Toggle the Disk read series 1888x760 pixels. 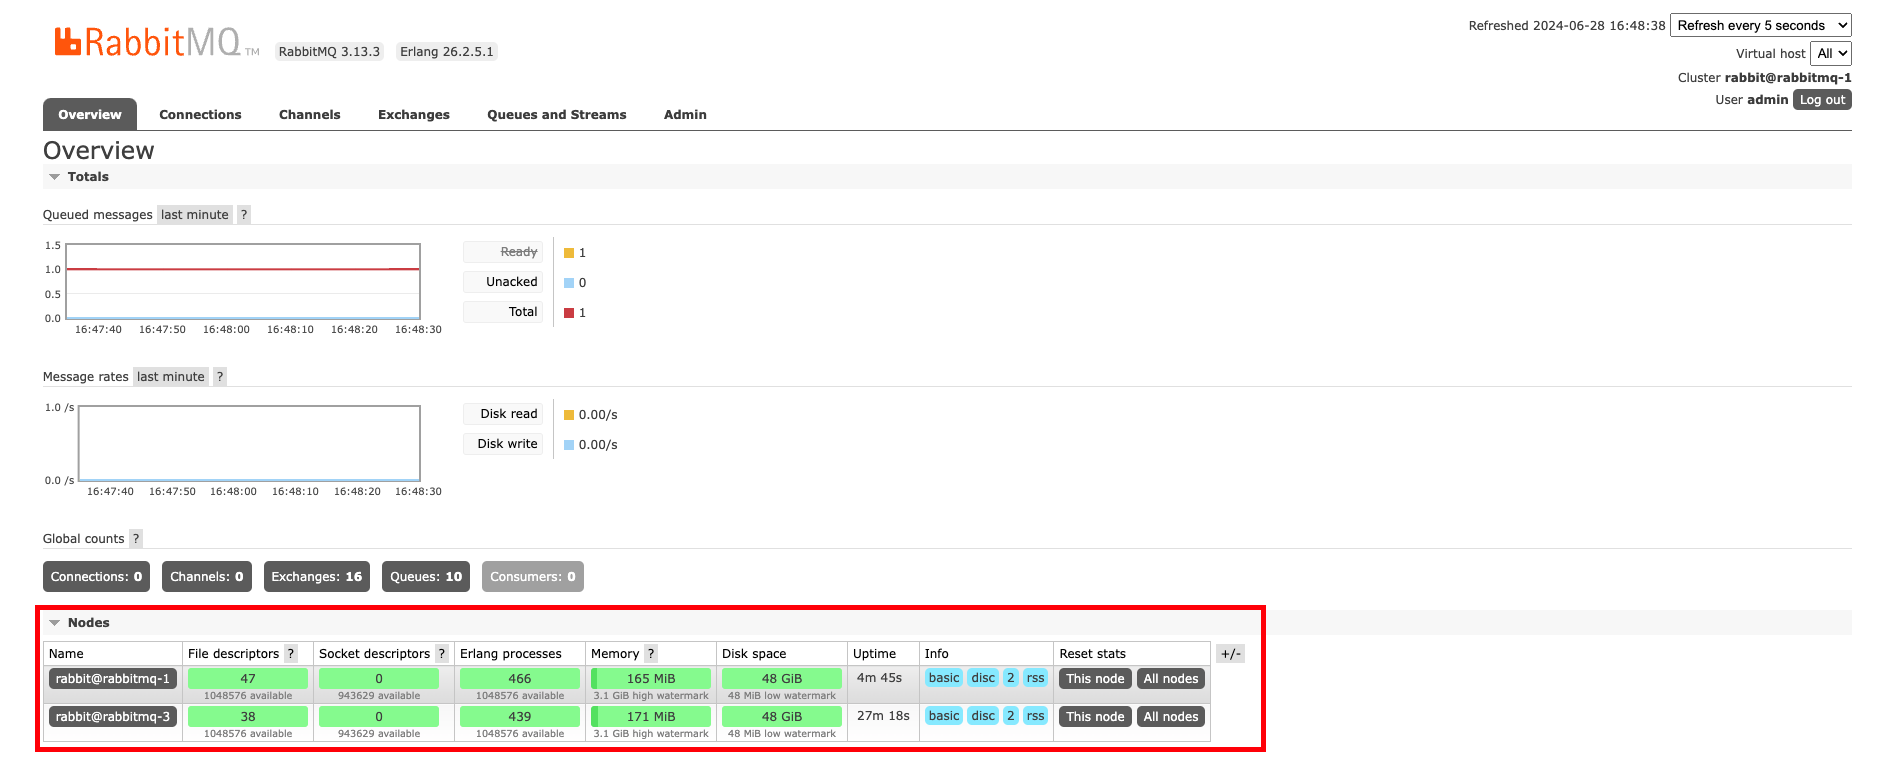click(x=502, y=414)
